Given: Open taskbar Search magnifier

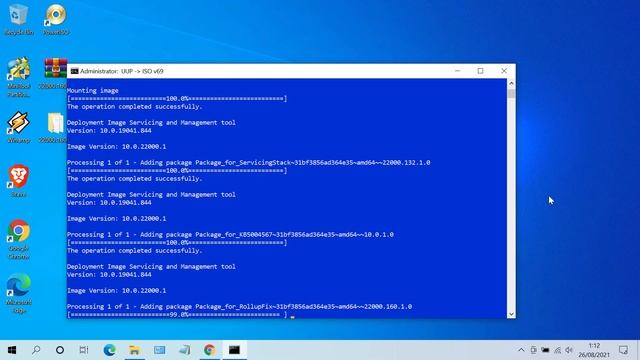Looking at the screenshot, I should pos(36,350).
